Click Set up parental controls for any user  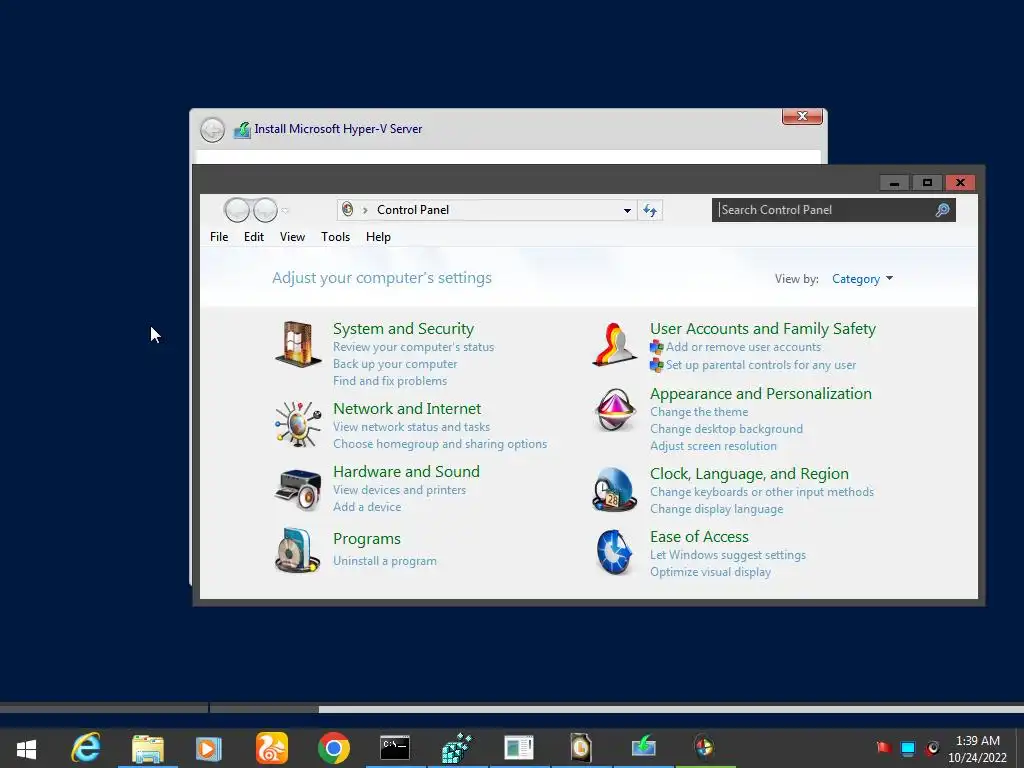click(x=761, y=365)
